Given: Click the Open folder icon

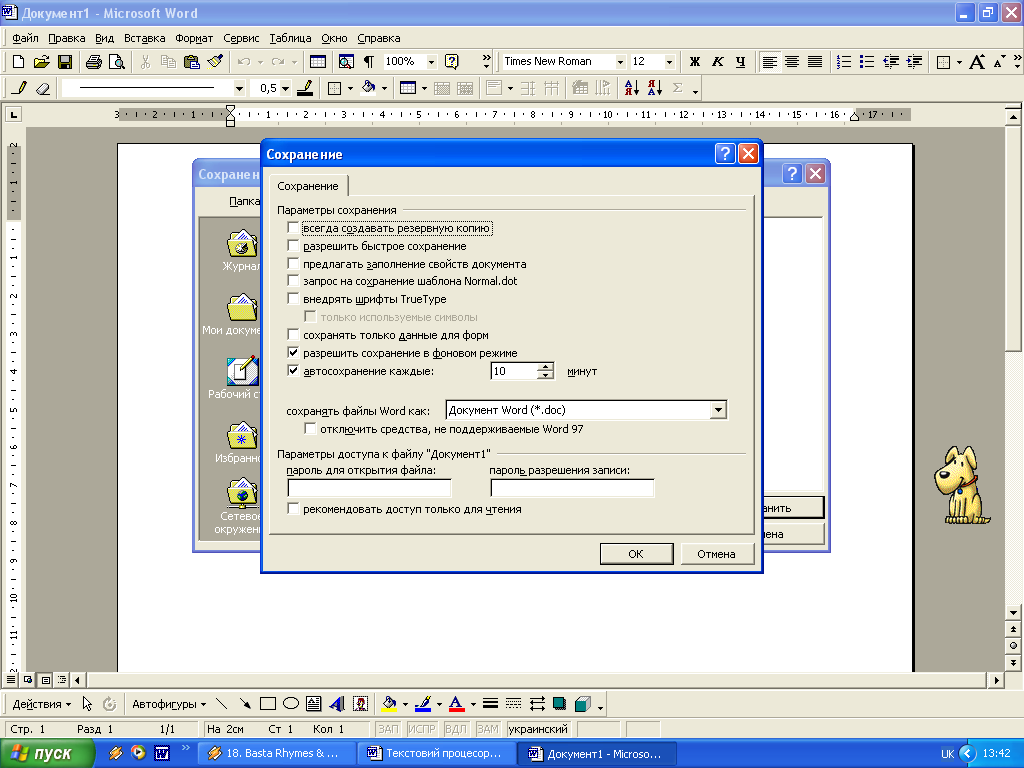Looking at the screenshot, I should pos(42,61).
